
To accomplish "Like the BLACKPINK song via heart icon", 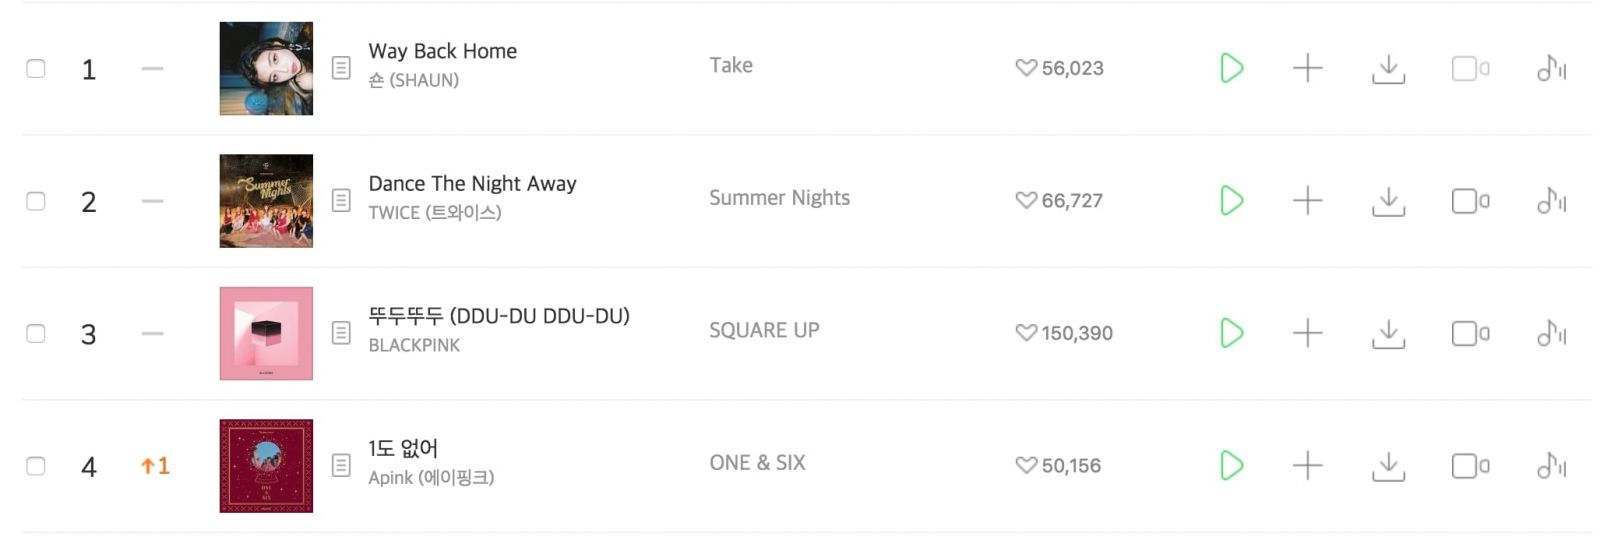I will click(1026, 333).
